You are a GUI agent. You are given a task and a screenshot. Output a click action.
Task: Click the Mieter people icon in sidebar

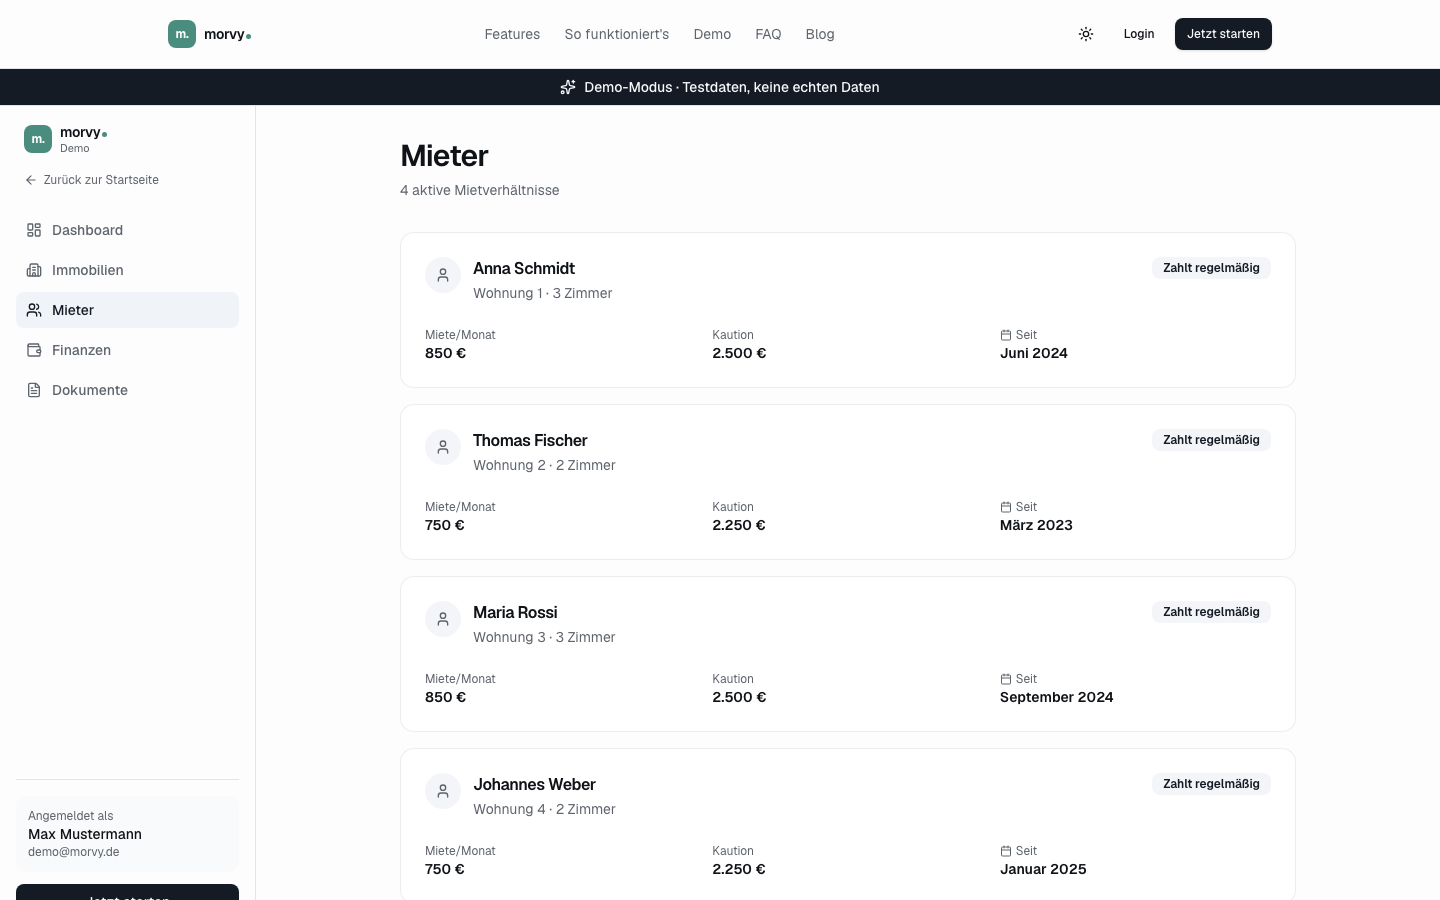pos(34,310)
